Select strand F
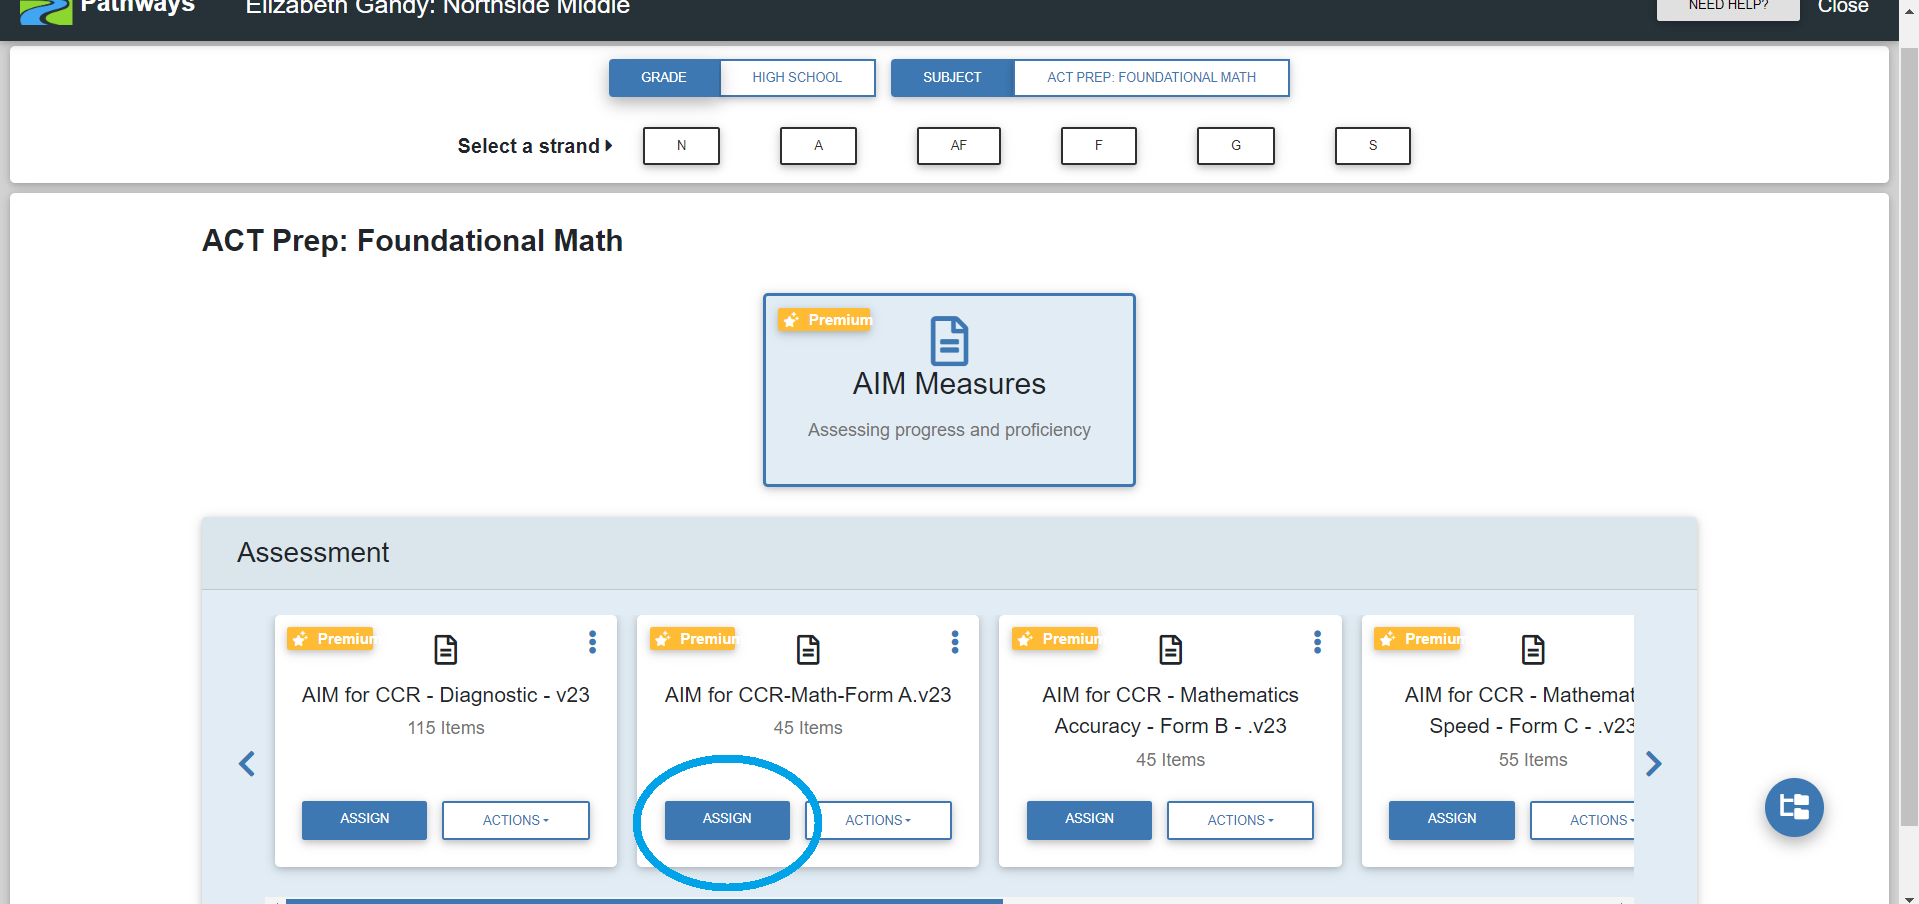 click(1098, 146)
